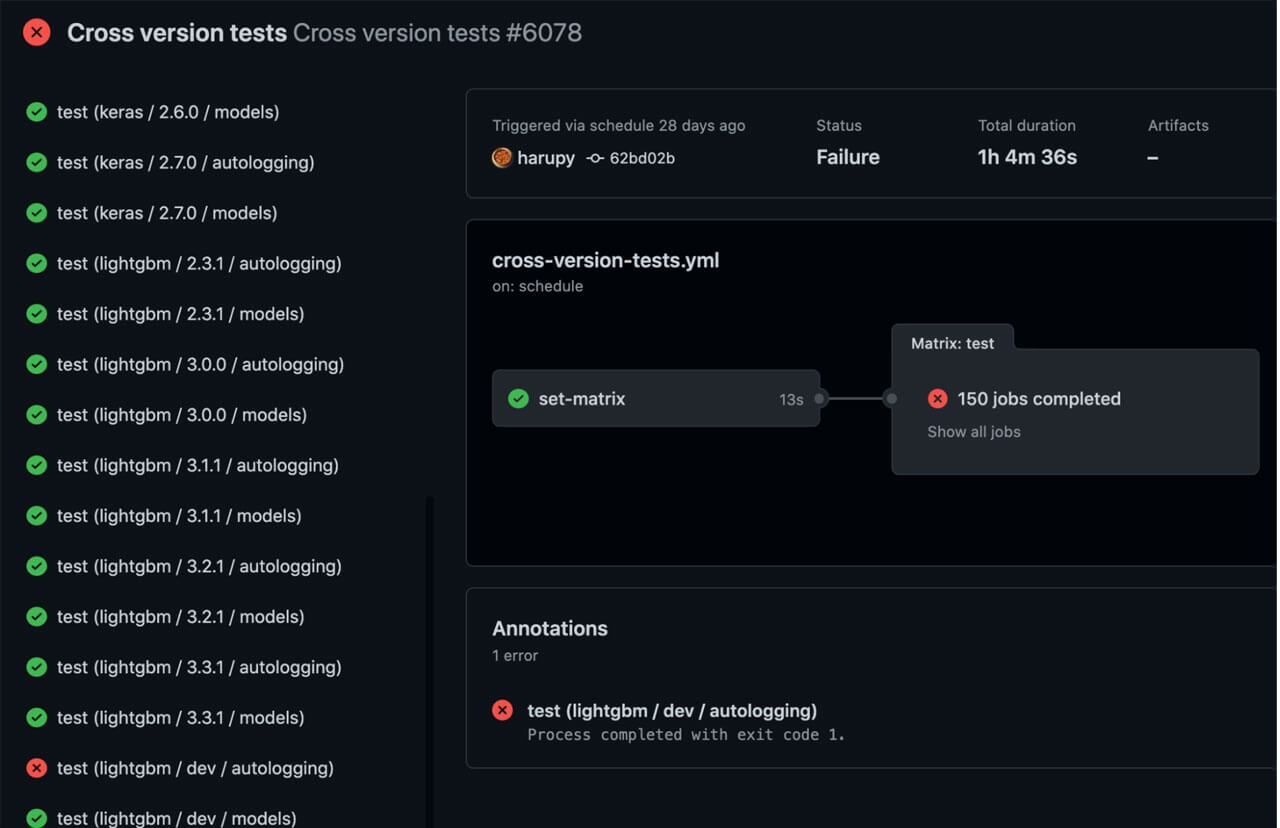Select the Matrix: test tab label
The height and width of the screenshot is (828, 1280).
tap(952, 343)
